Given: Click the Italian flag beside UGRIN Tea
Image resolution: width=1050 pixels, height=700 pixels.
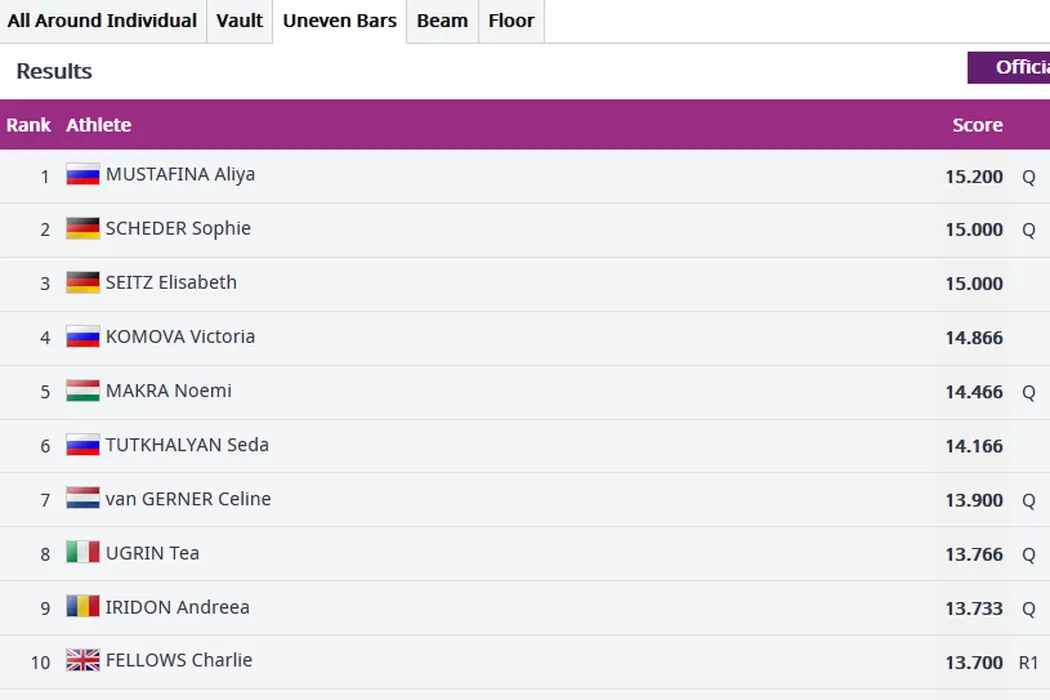Looking at the screenshot, I should 83,553.
